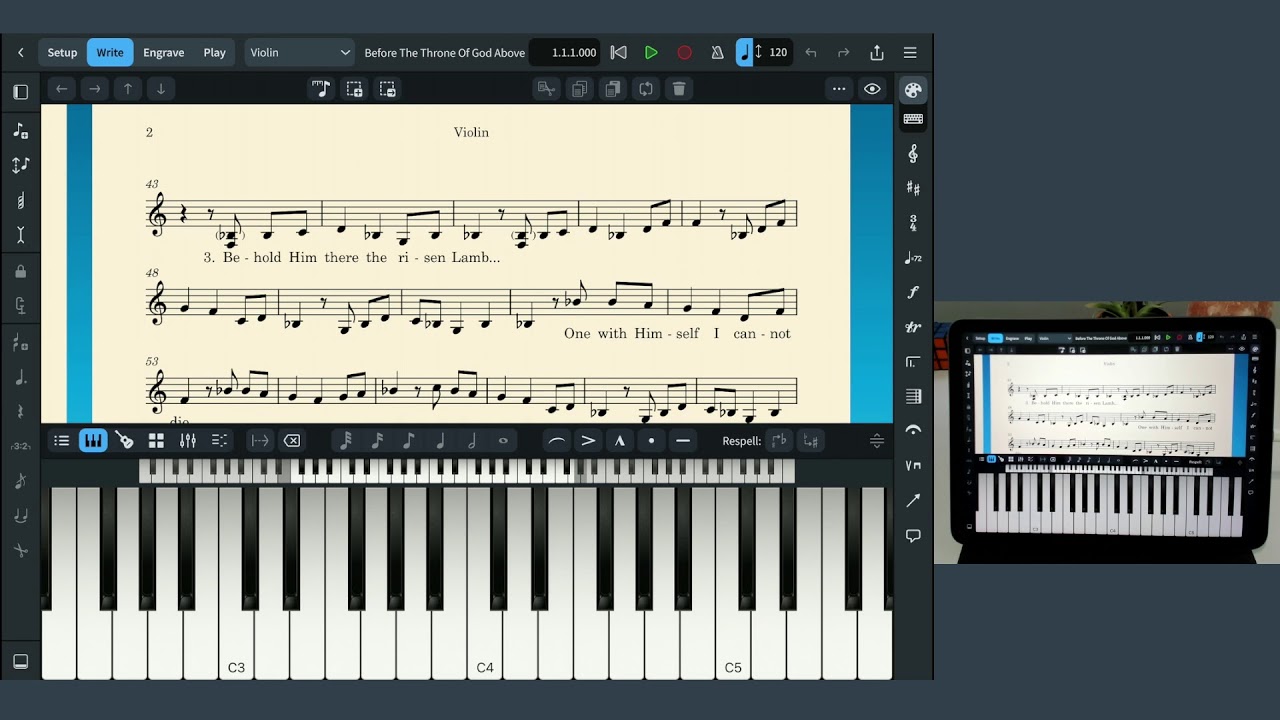Add a marcato articulation
Viewport: 1280px width, 720px height.
pos(620,441)
